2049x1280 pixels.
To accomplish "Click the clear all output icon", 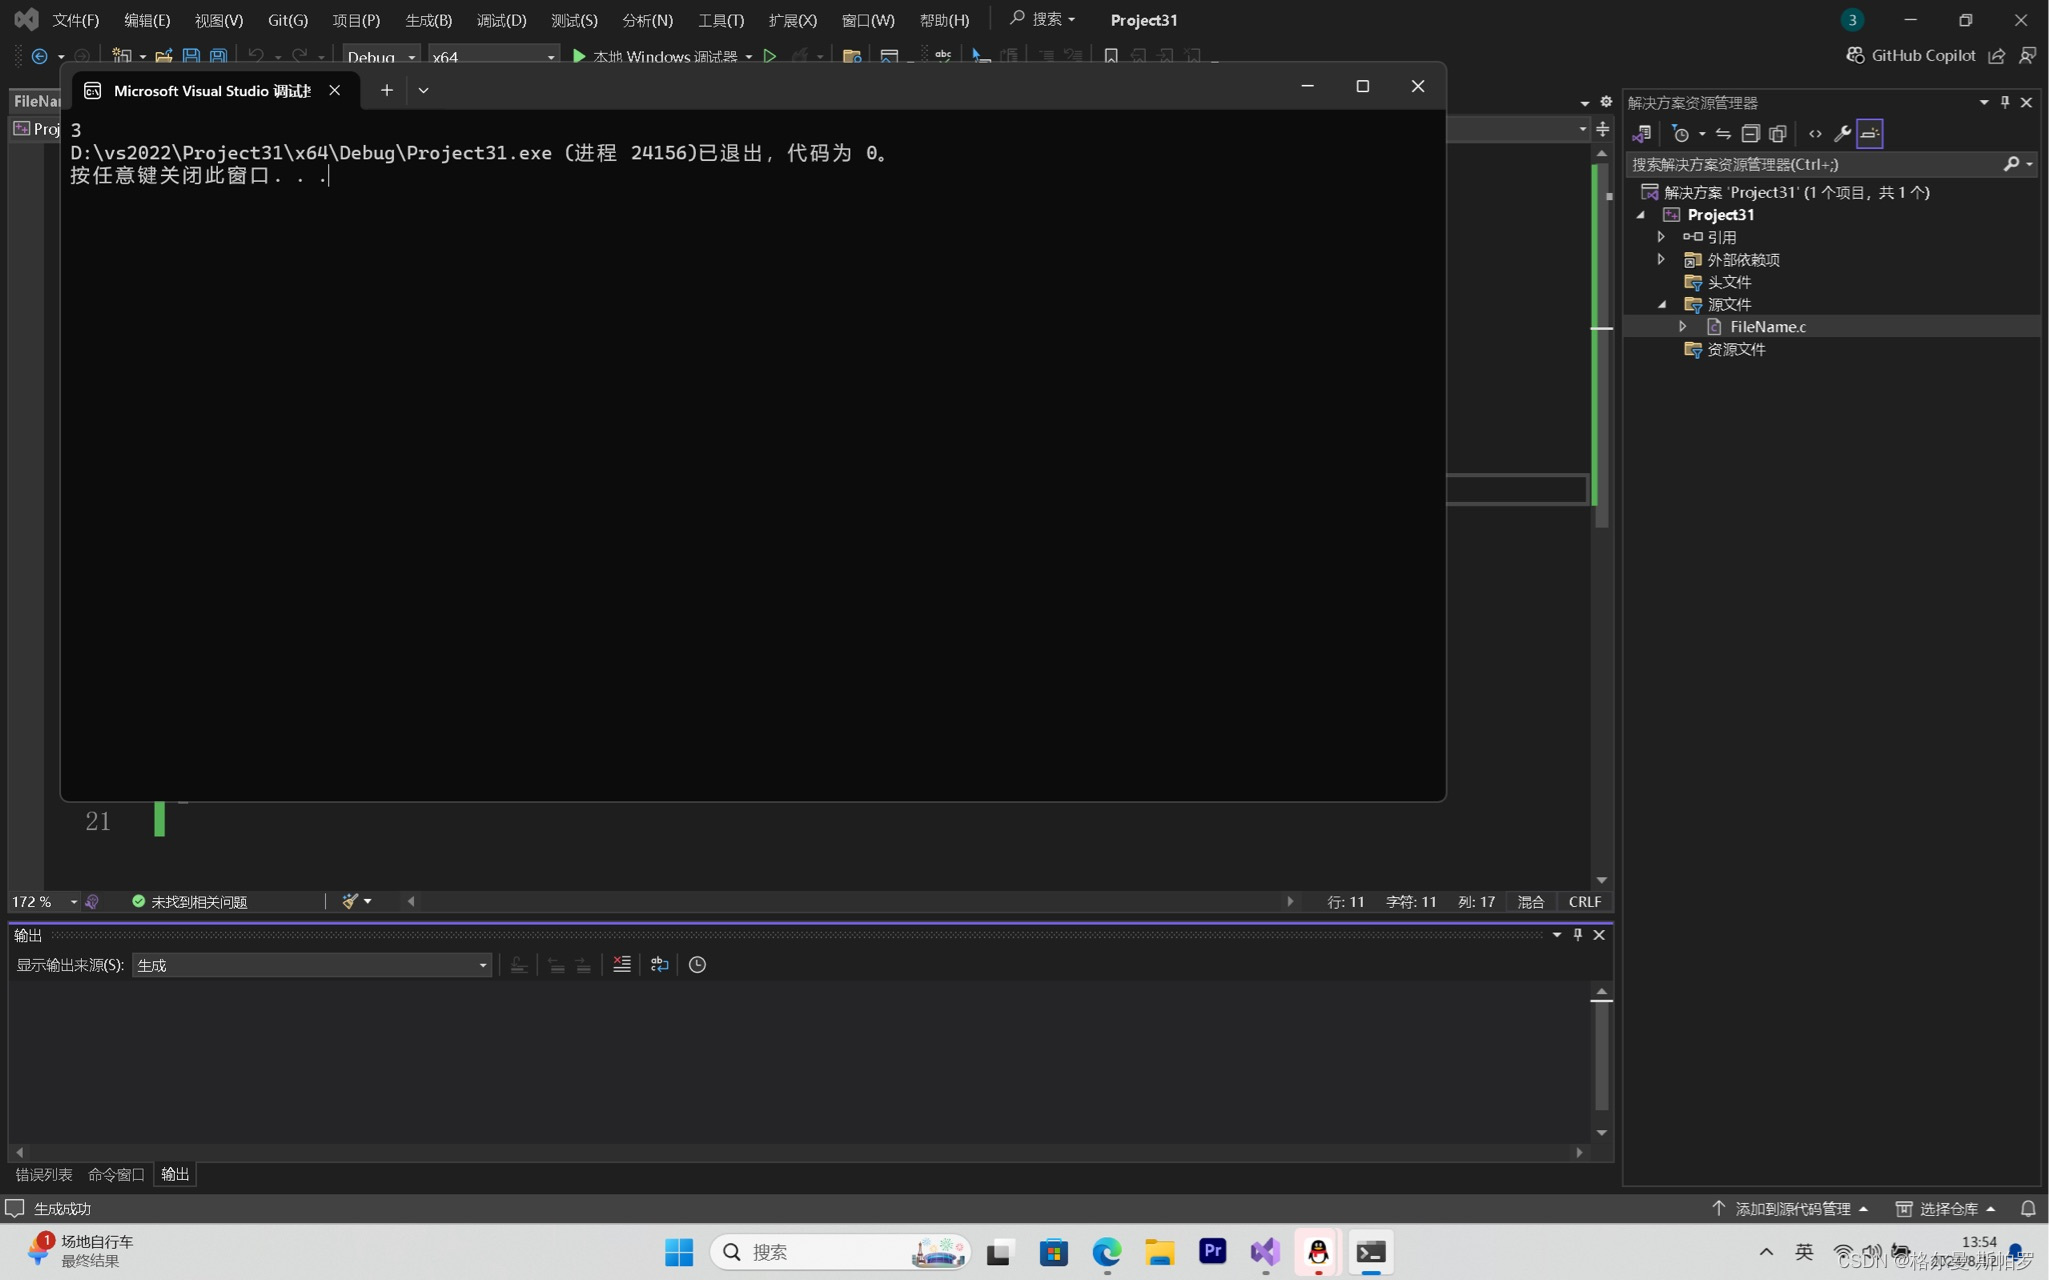I will click(x=621, y=964).
